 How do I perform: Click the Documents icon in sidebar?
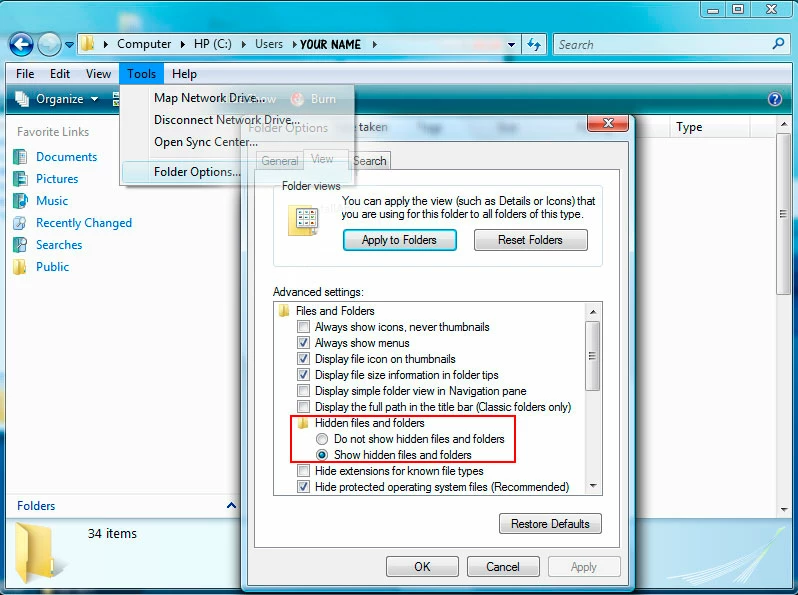click(20, 157)
